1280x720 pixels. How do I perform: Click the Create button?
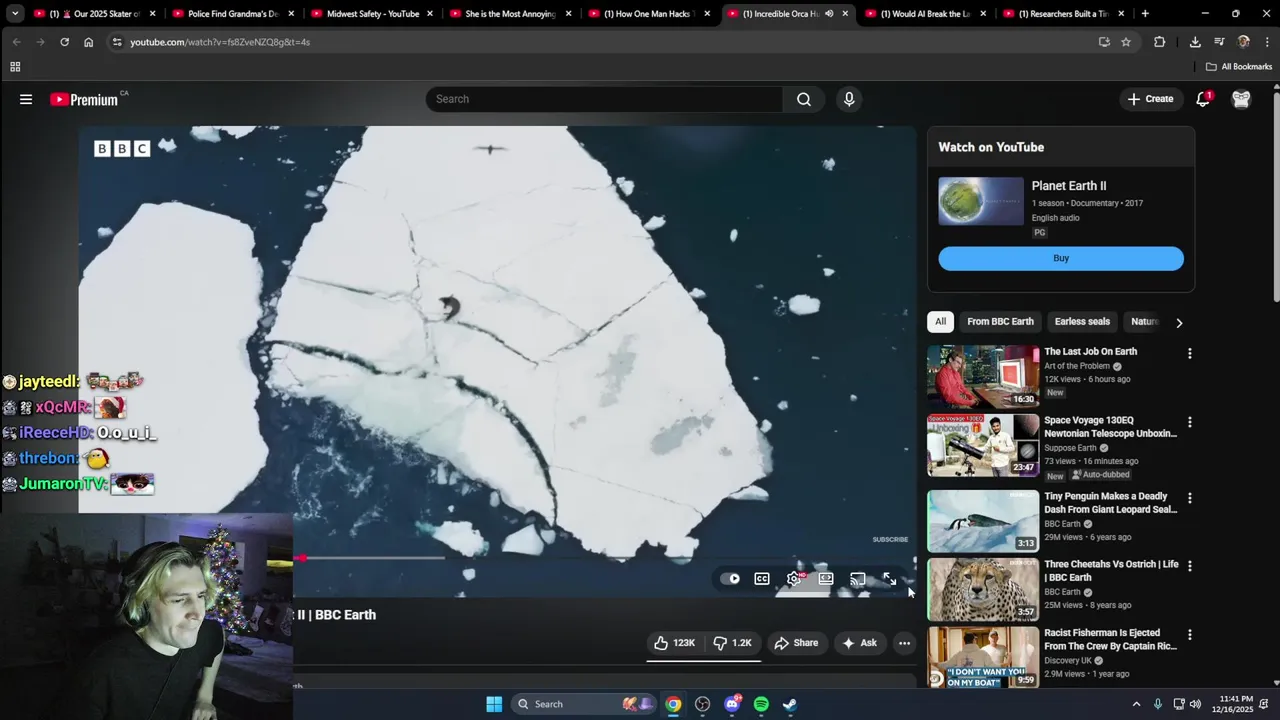[1150, 99]
